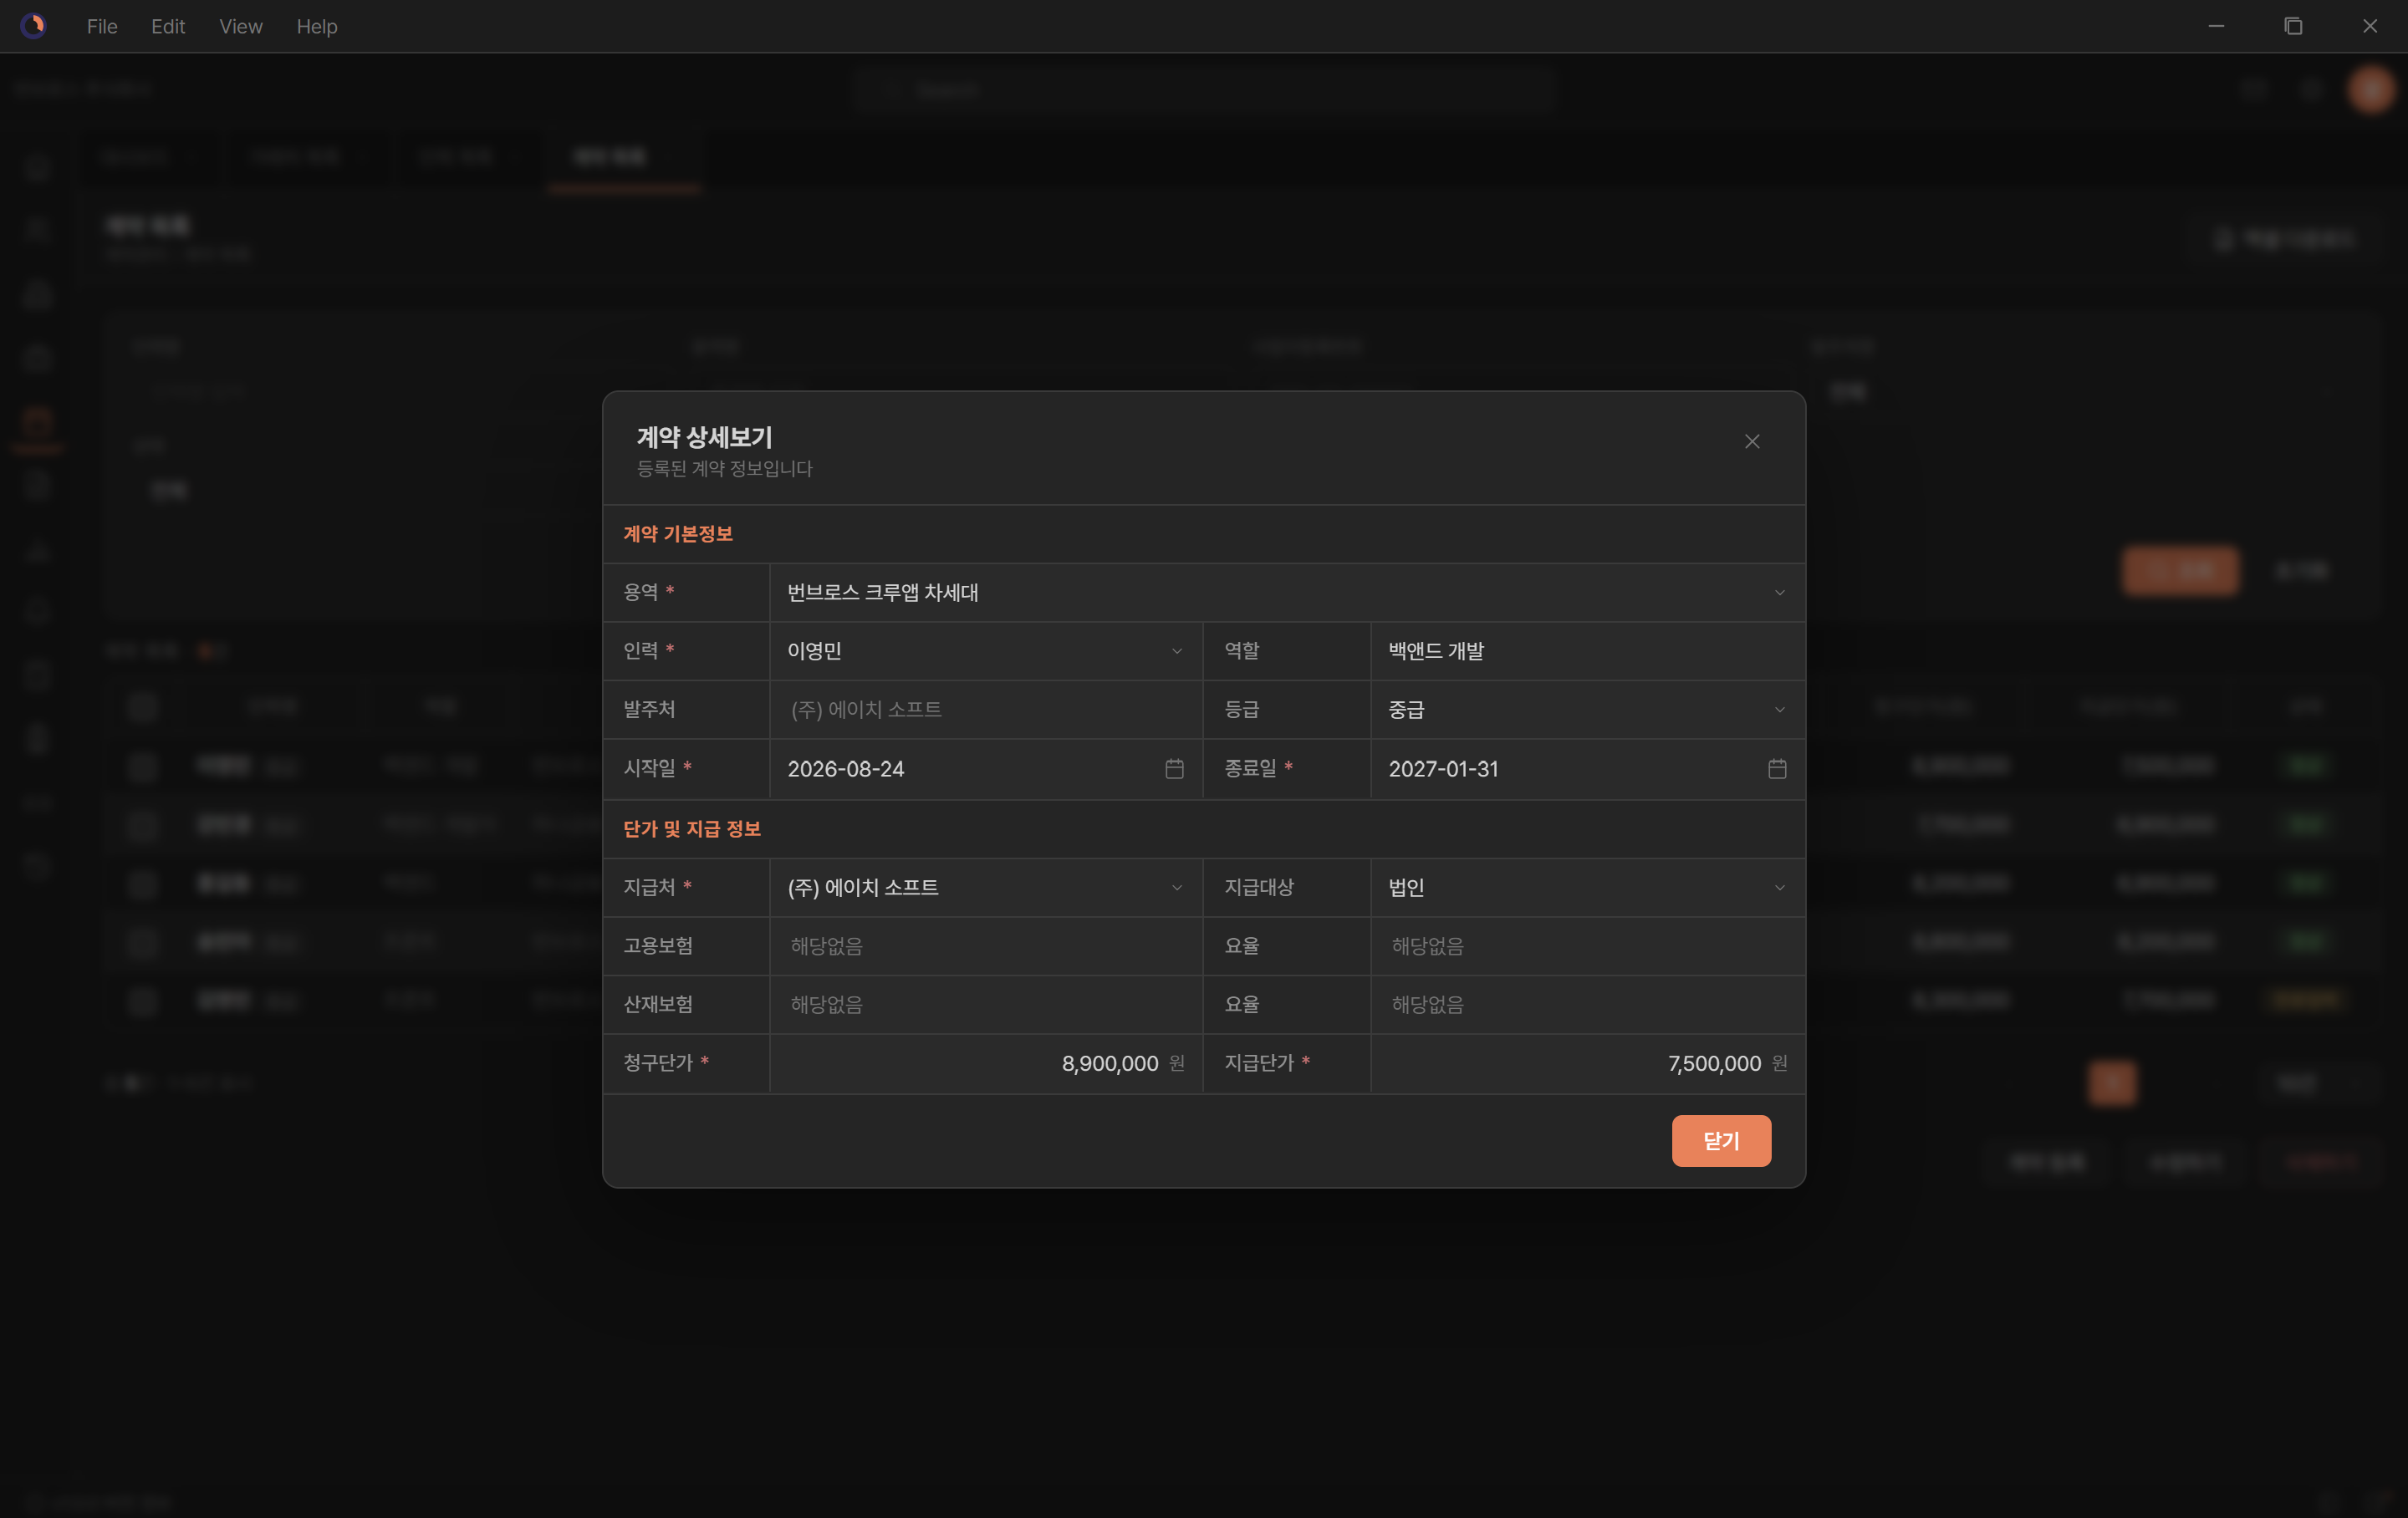Click the 지급단가 field 7,500,000
This screenshot has height=1518, width=2408.
(1587, 1063)
